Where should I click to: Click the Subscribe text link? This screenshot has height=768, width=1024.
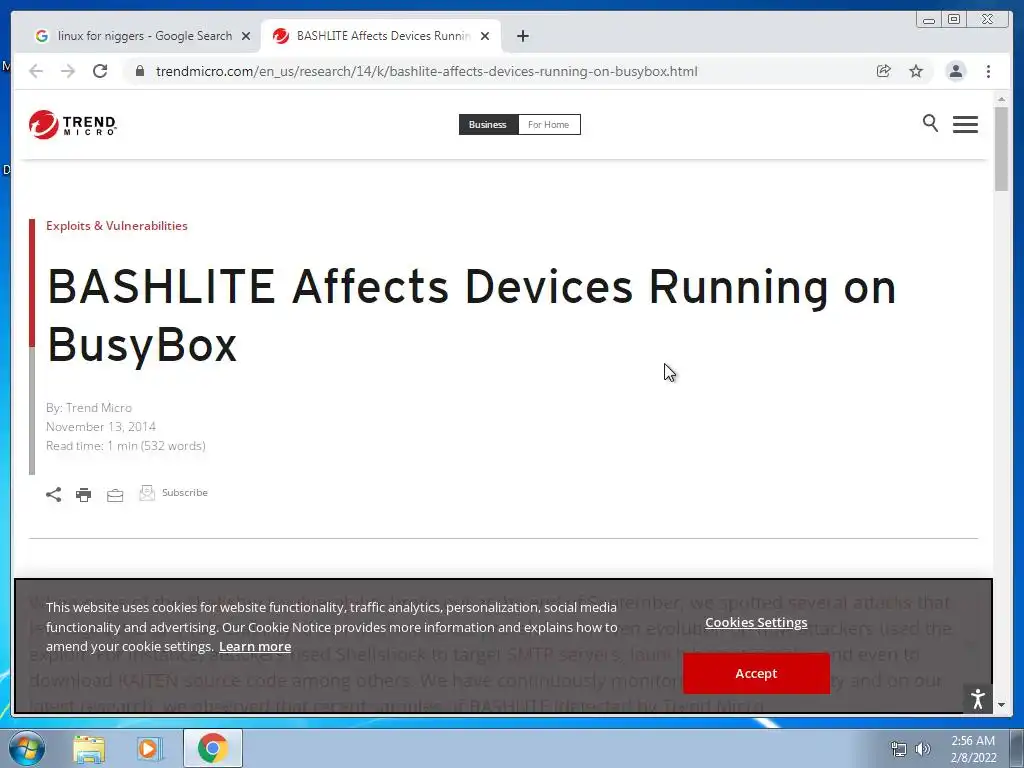pos(185,492)
